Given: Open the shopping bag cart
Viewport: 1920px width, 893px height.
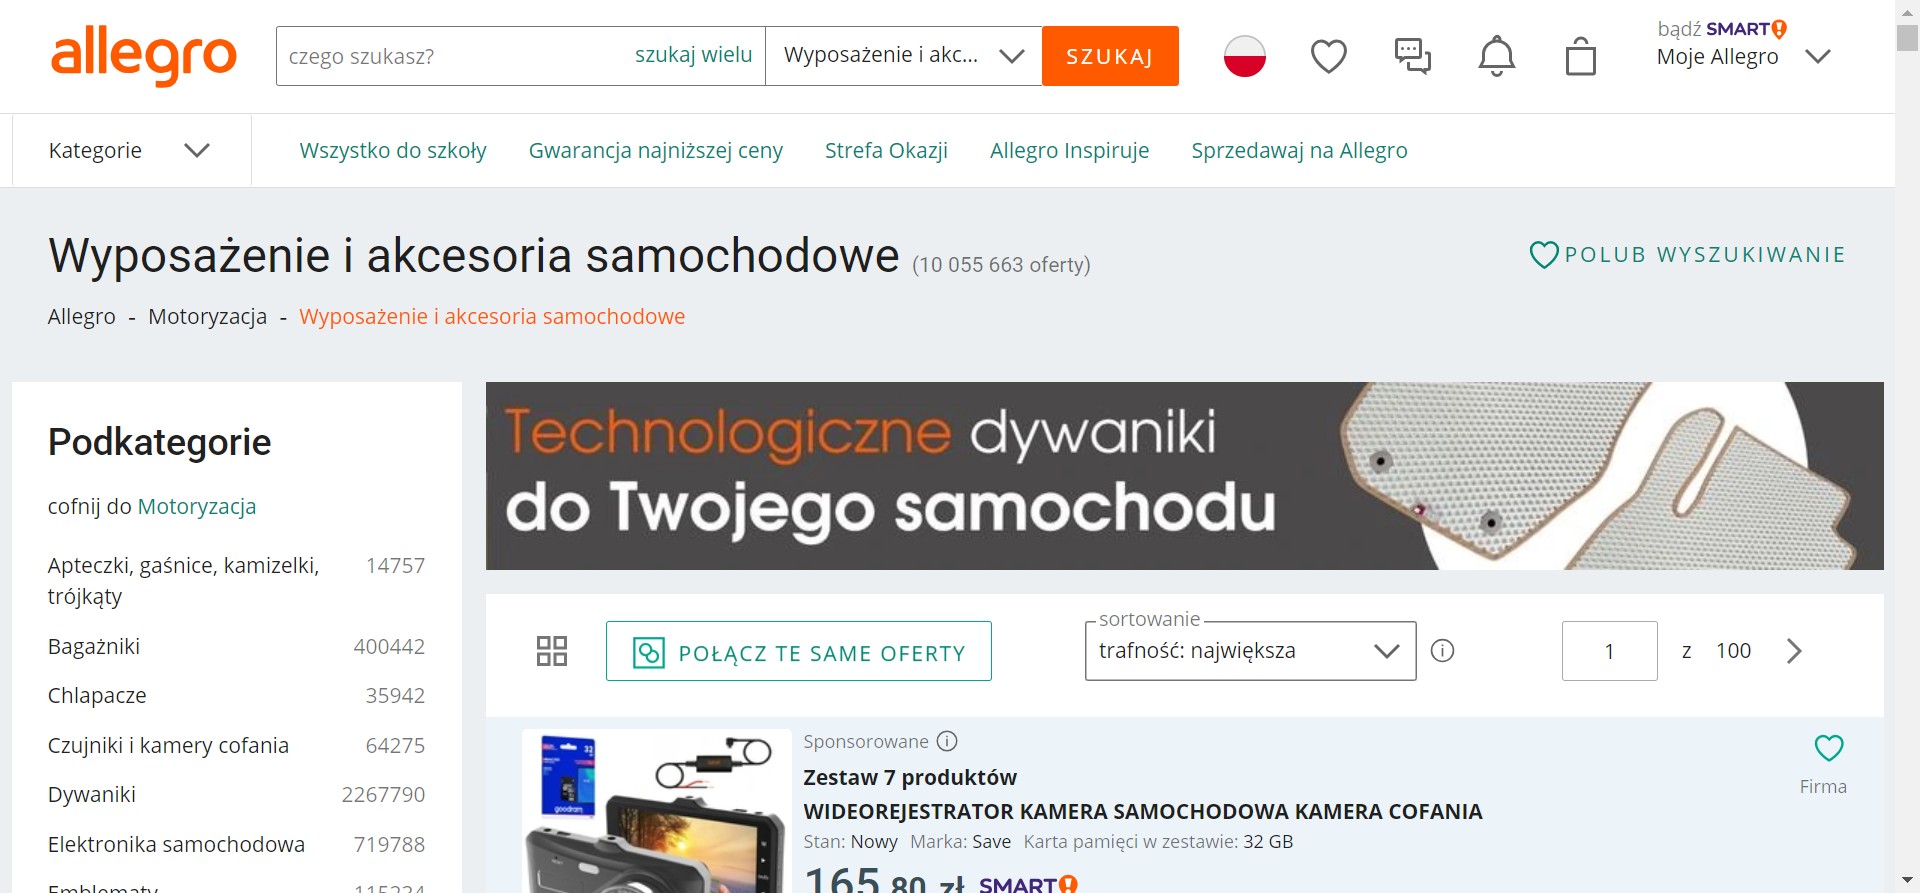Looking at the screenshot, I should tap(1581, 56).
